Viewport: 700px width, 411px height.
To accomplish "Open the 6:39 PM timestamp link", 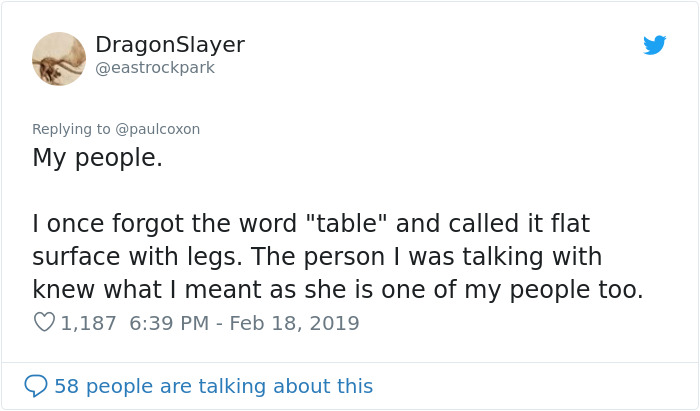I will 168,324.
